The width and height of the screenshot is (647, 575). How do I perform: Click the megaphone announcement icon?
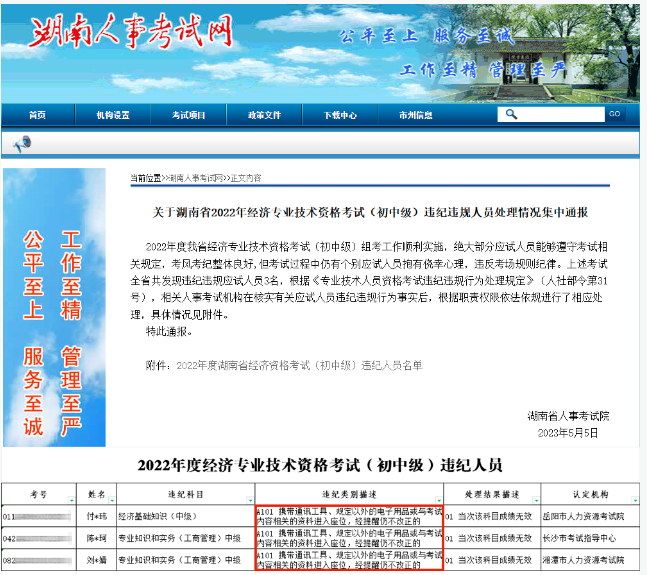(x=21, y=146)
